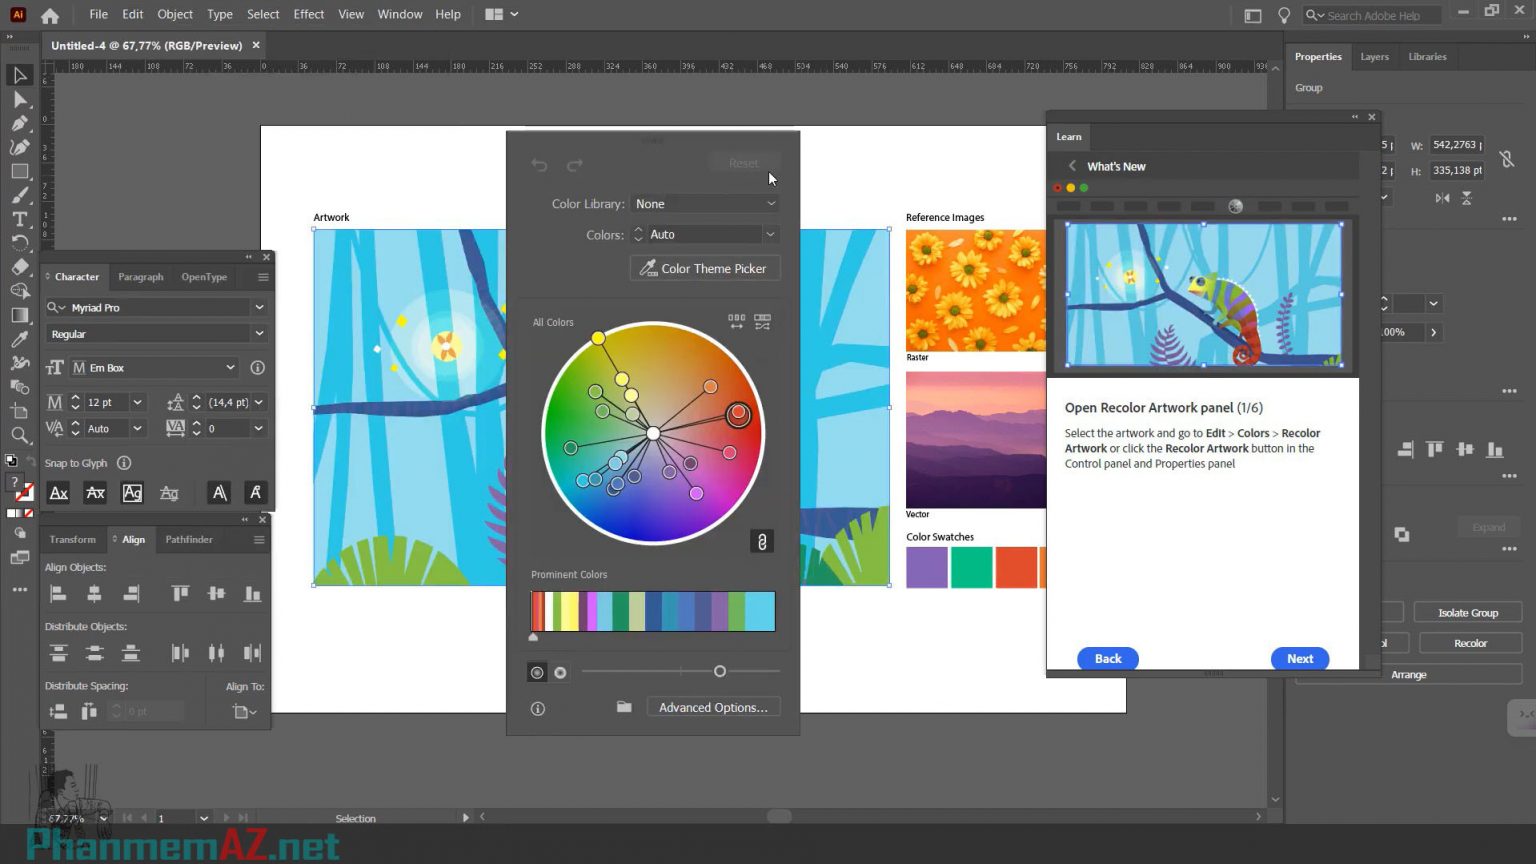The image size is (1536, 864).
Task: Enable the All Caps formatting option
Action: [x=219, y=492]
